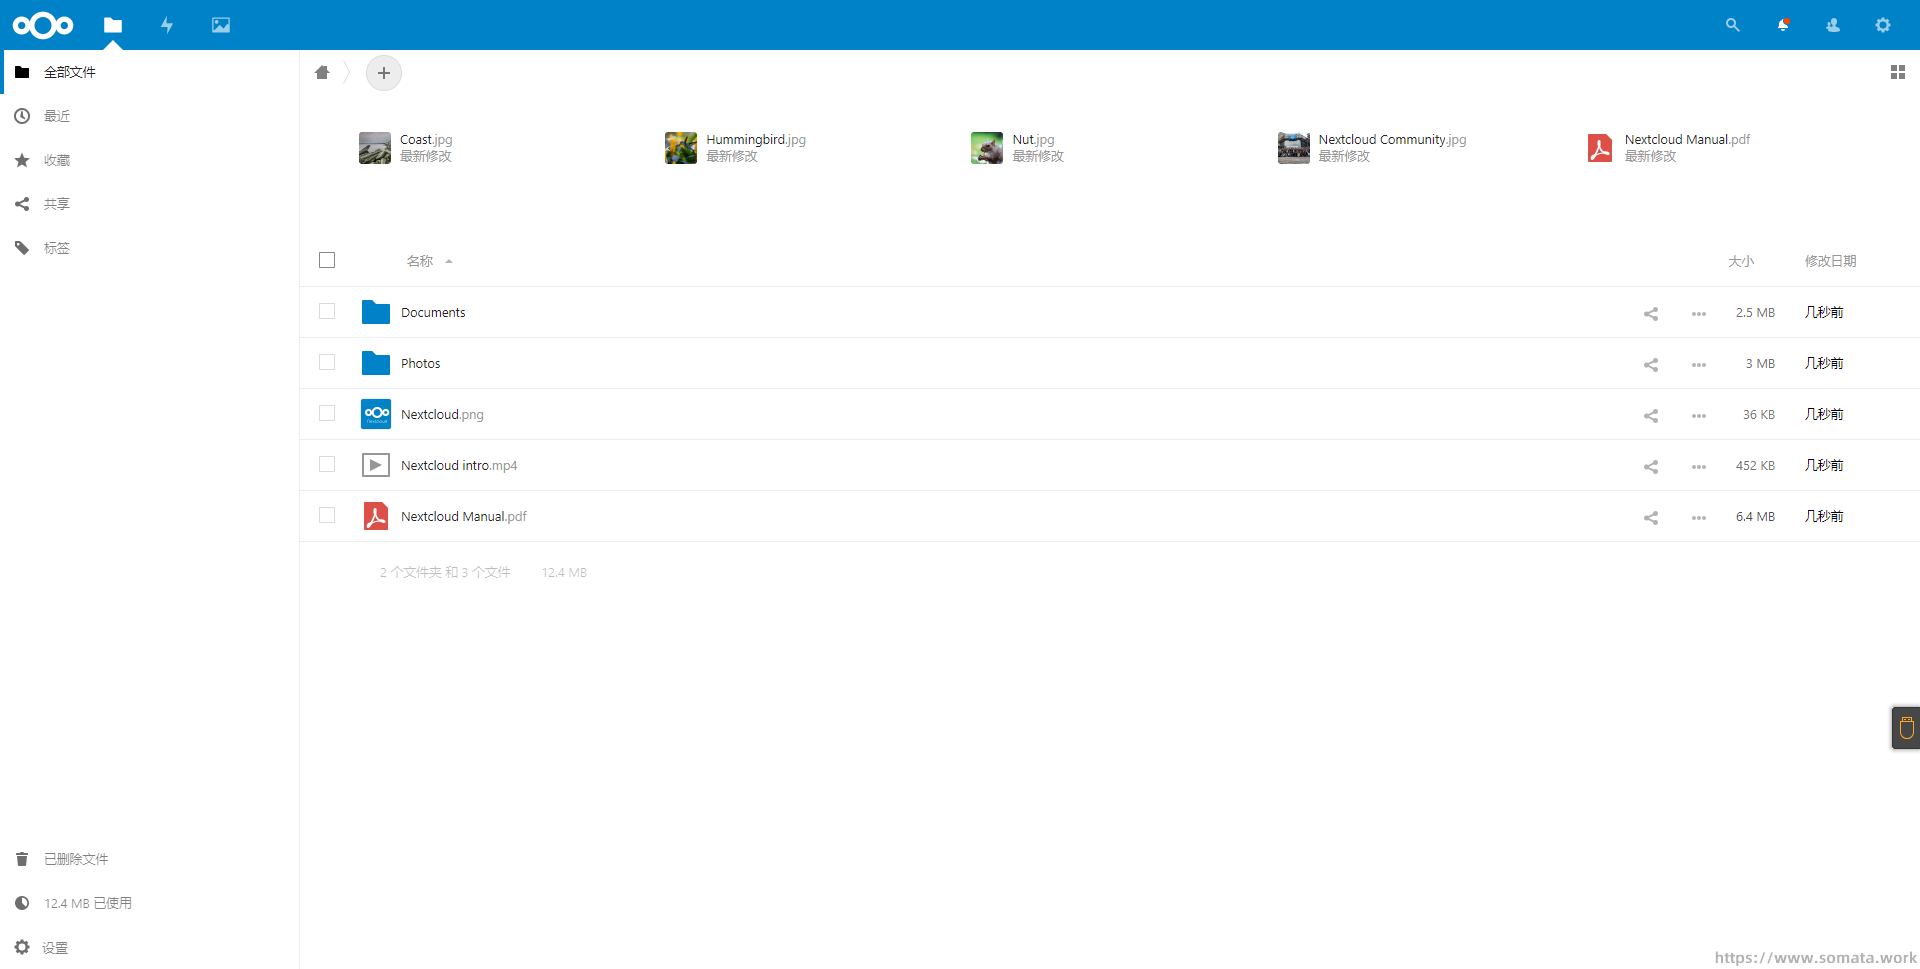Share Nextcloud intro.mp4 via share icon

1651,466
